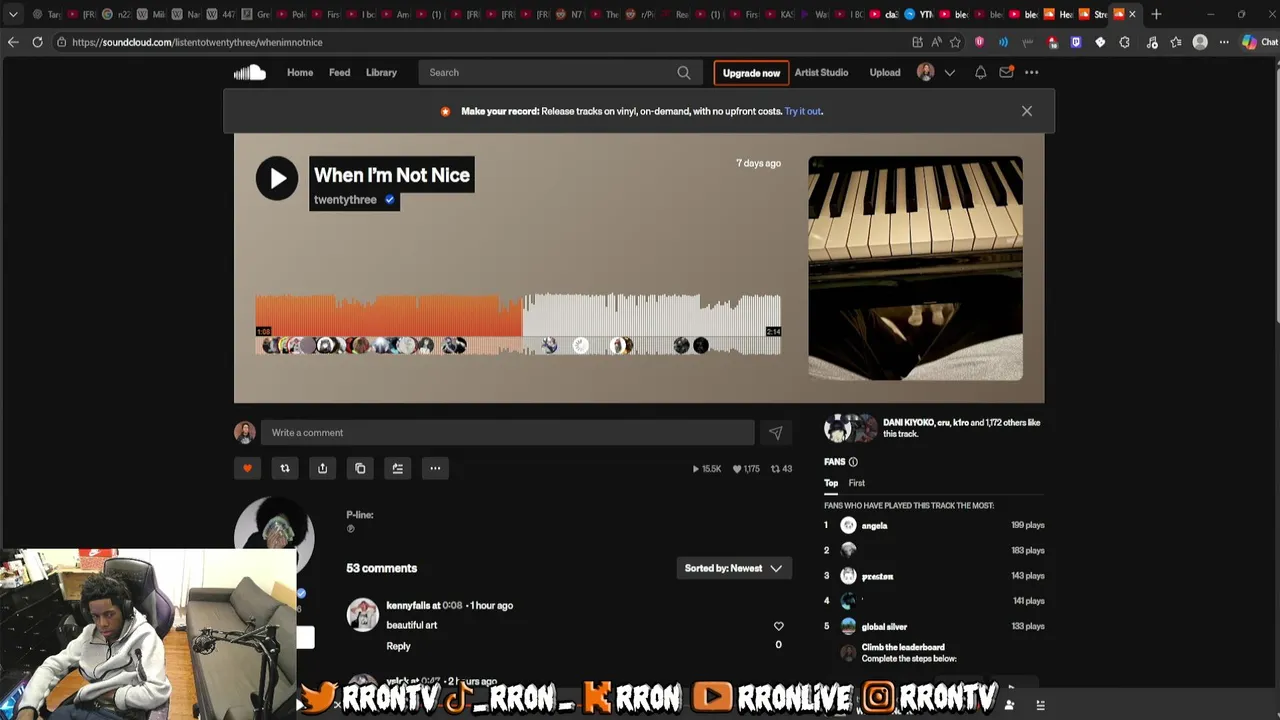This screenshot has width=1280, height=720.
Task: Share the track using share icon
Action: [322, 468]
